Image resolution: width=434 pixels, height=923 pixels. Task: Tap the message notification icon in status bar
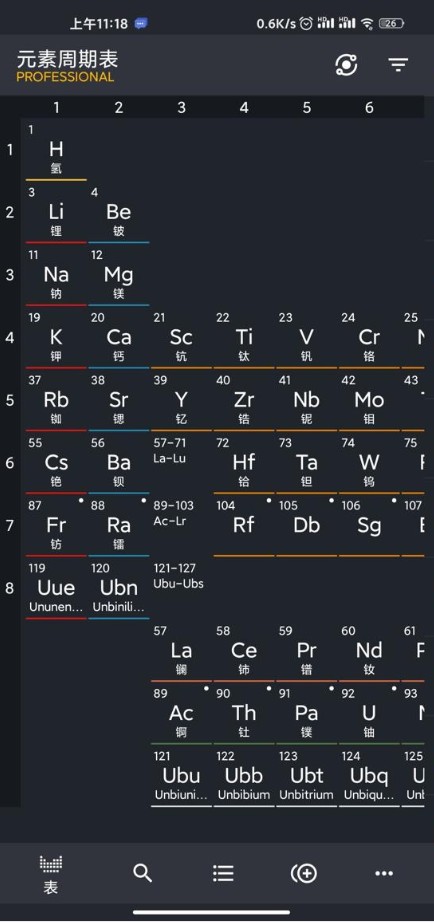coord(141,24)
